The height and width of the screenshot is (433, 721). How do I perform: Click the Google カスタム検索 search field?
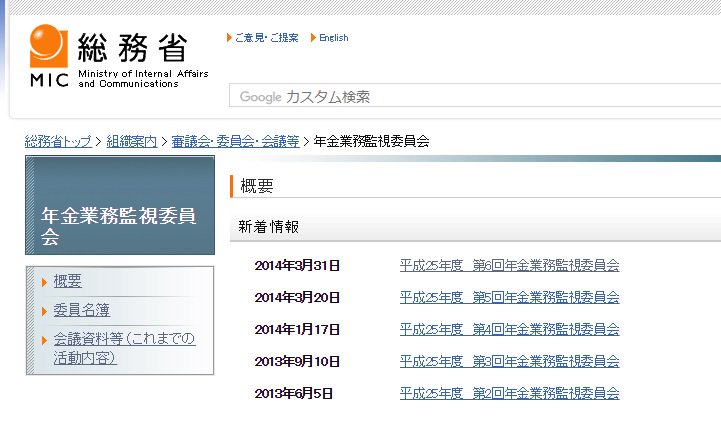click(x=475, y=96)
